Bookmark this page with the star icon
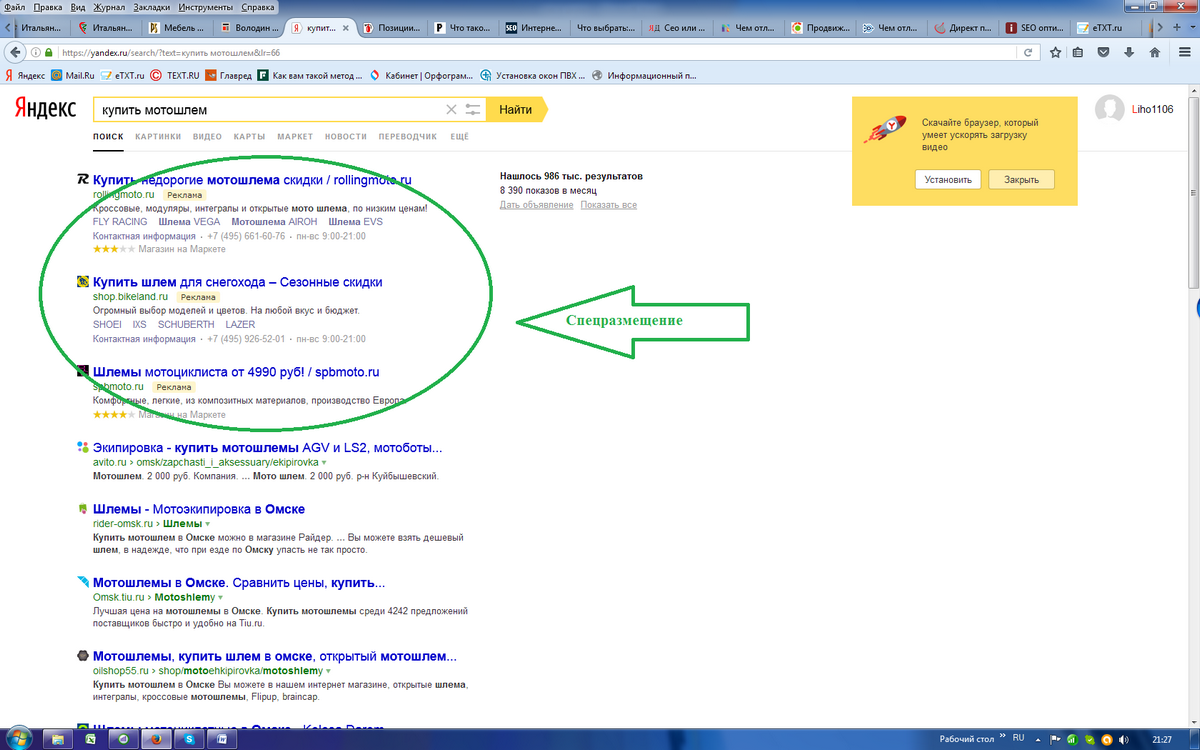The height and width of the screenshot is (750, 1200). click(x=1056, y=52)
